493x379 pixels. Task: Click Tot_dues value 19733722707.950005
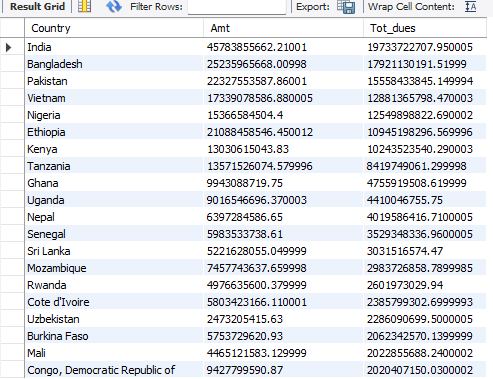(420, 47)
